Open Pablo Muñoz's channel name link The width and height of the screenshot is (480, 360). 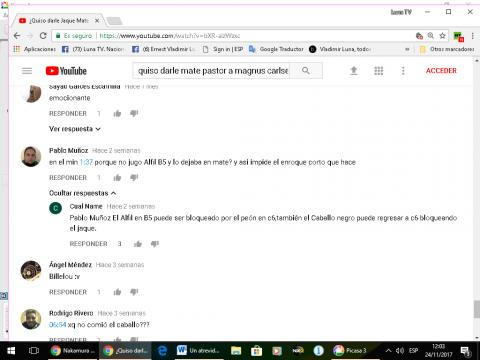[68, 151]
